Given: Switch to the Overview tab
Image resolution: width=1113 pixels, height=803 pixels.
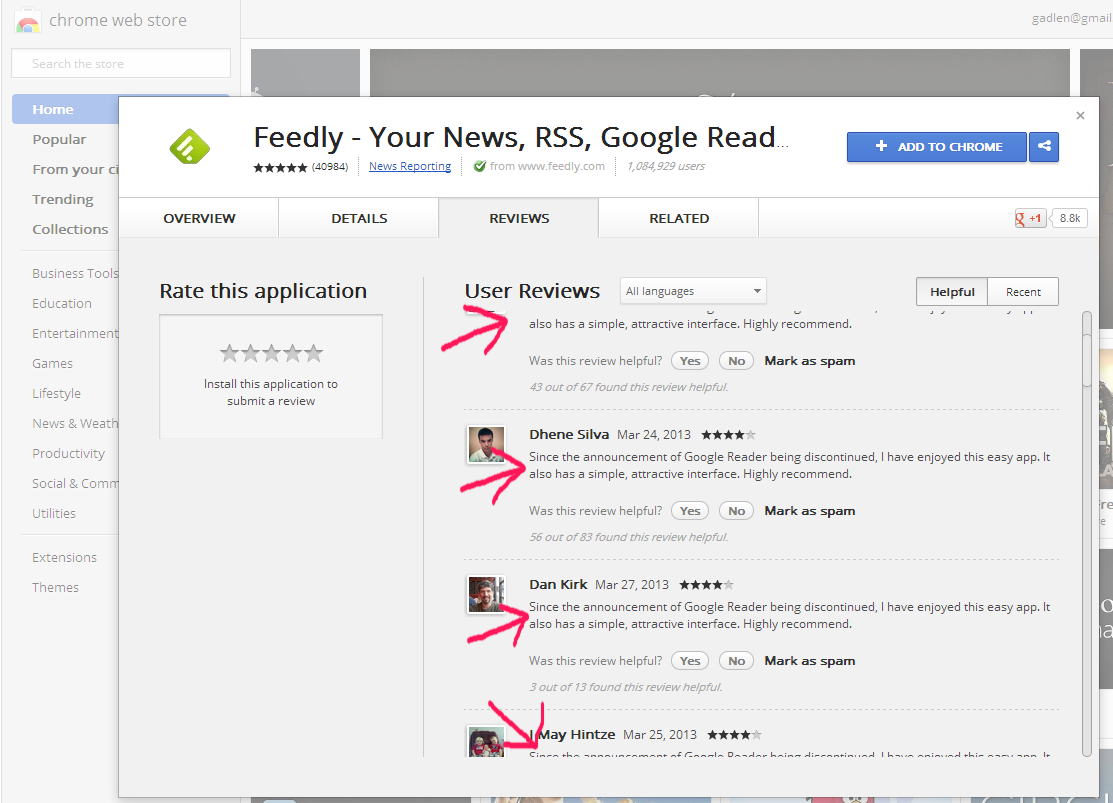Looking at the screenshot, I should [199, 218].
